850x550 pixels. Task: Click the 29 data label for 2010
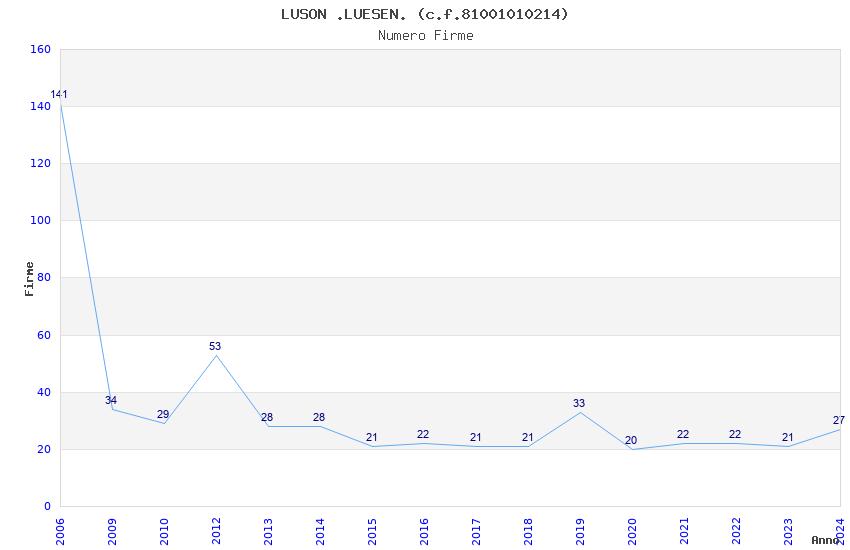point(163,414)
